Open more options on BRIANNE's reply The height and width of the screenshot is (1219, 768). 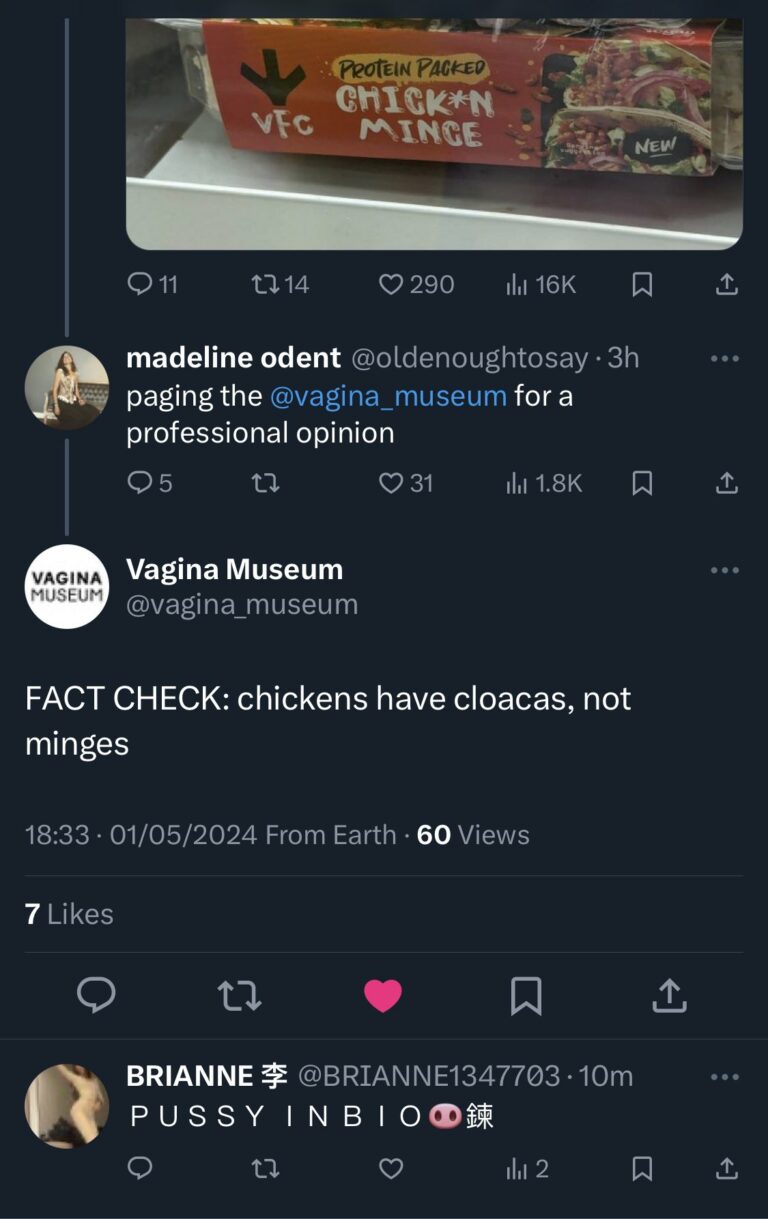coord(723,1075)
